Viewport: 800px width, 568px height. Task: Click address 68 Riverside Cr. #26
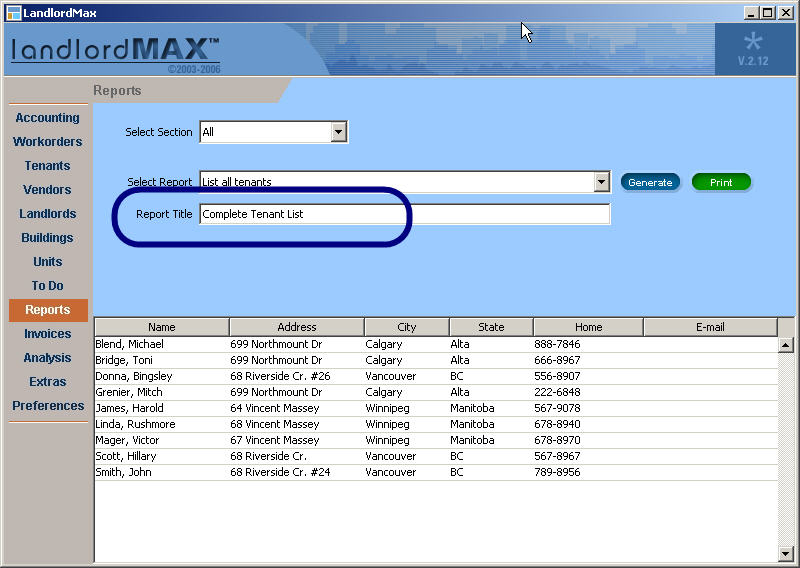(280, 377)
